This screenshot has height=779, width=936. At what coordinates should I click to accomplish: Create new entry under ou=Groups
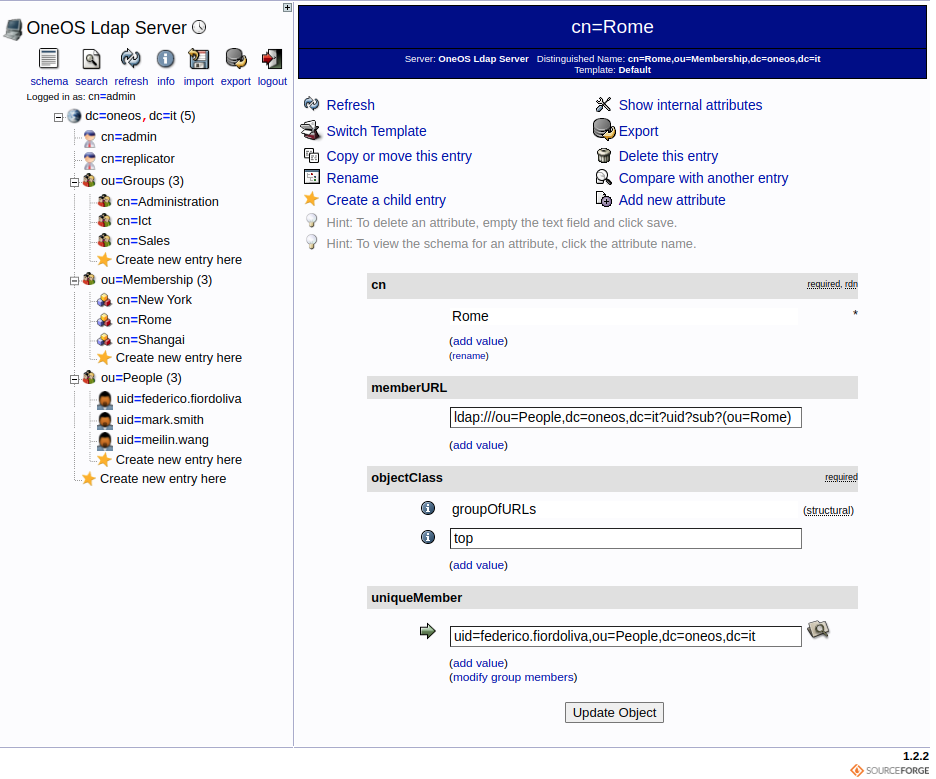click(178, 260)
